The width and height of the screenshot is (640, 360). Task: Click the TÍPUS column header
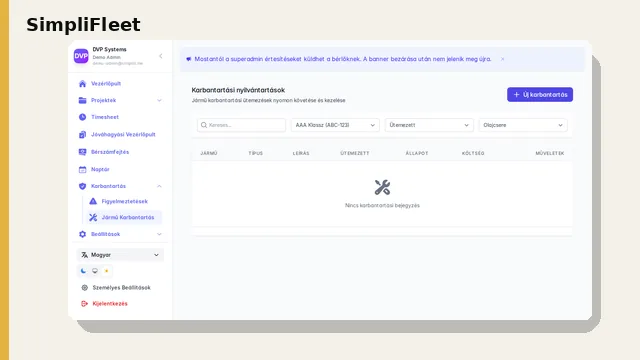(x=256, y=153)
